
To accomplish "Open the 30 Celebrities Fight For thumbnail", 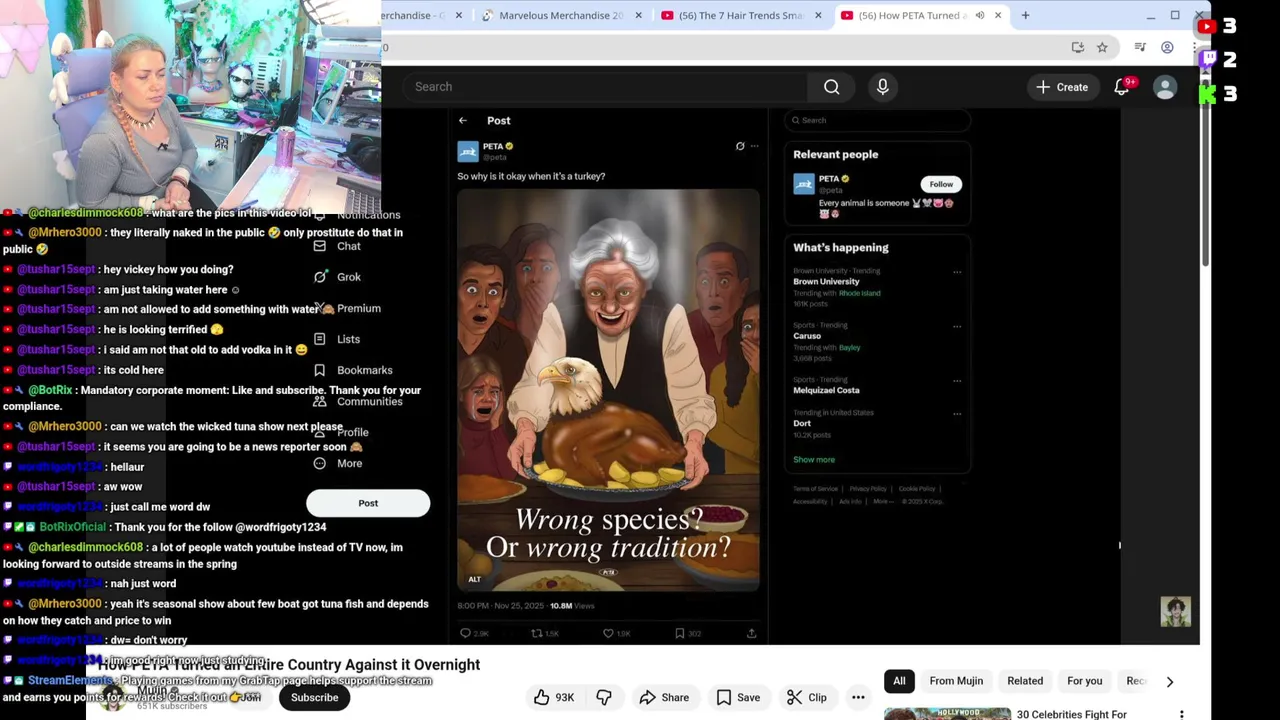I will 947,714.
